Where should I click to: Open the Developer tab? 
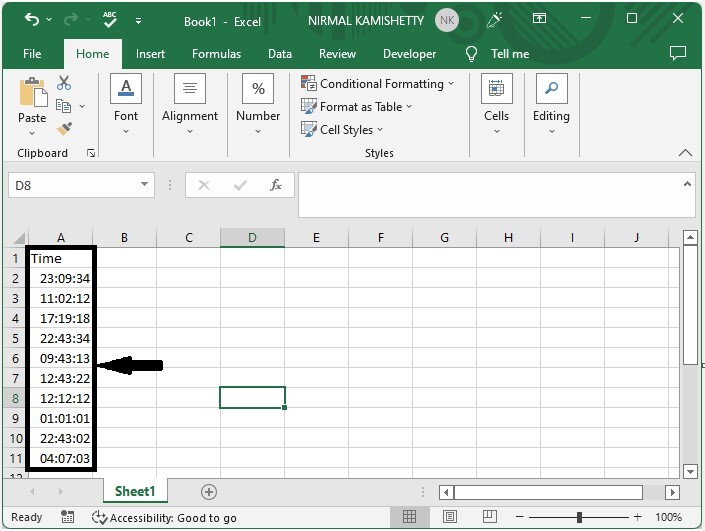point(409,54)
